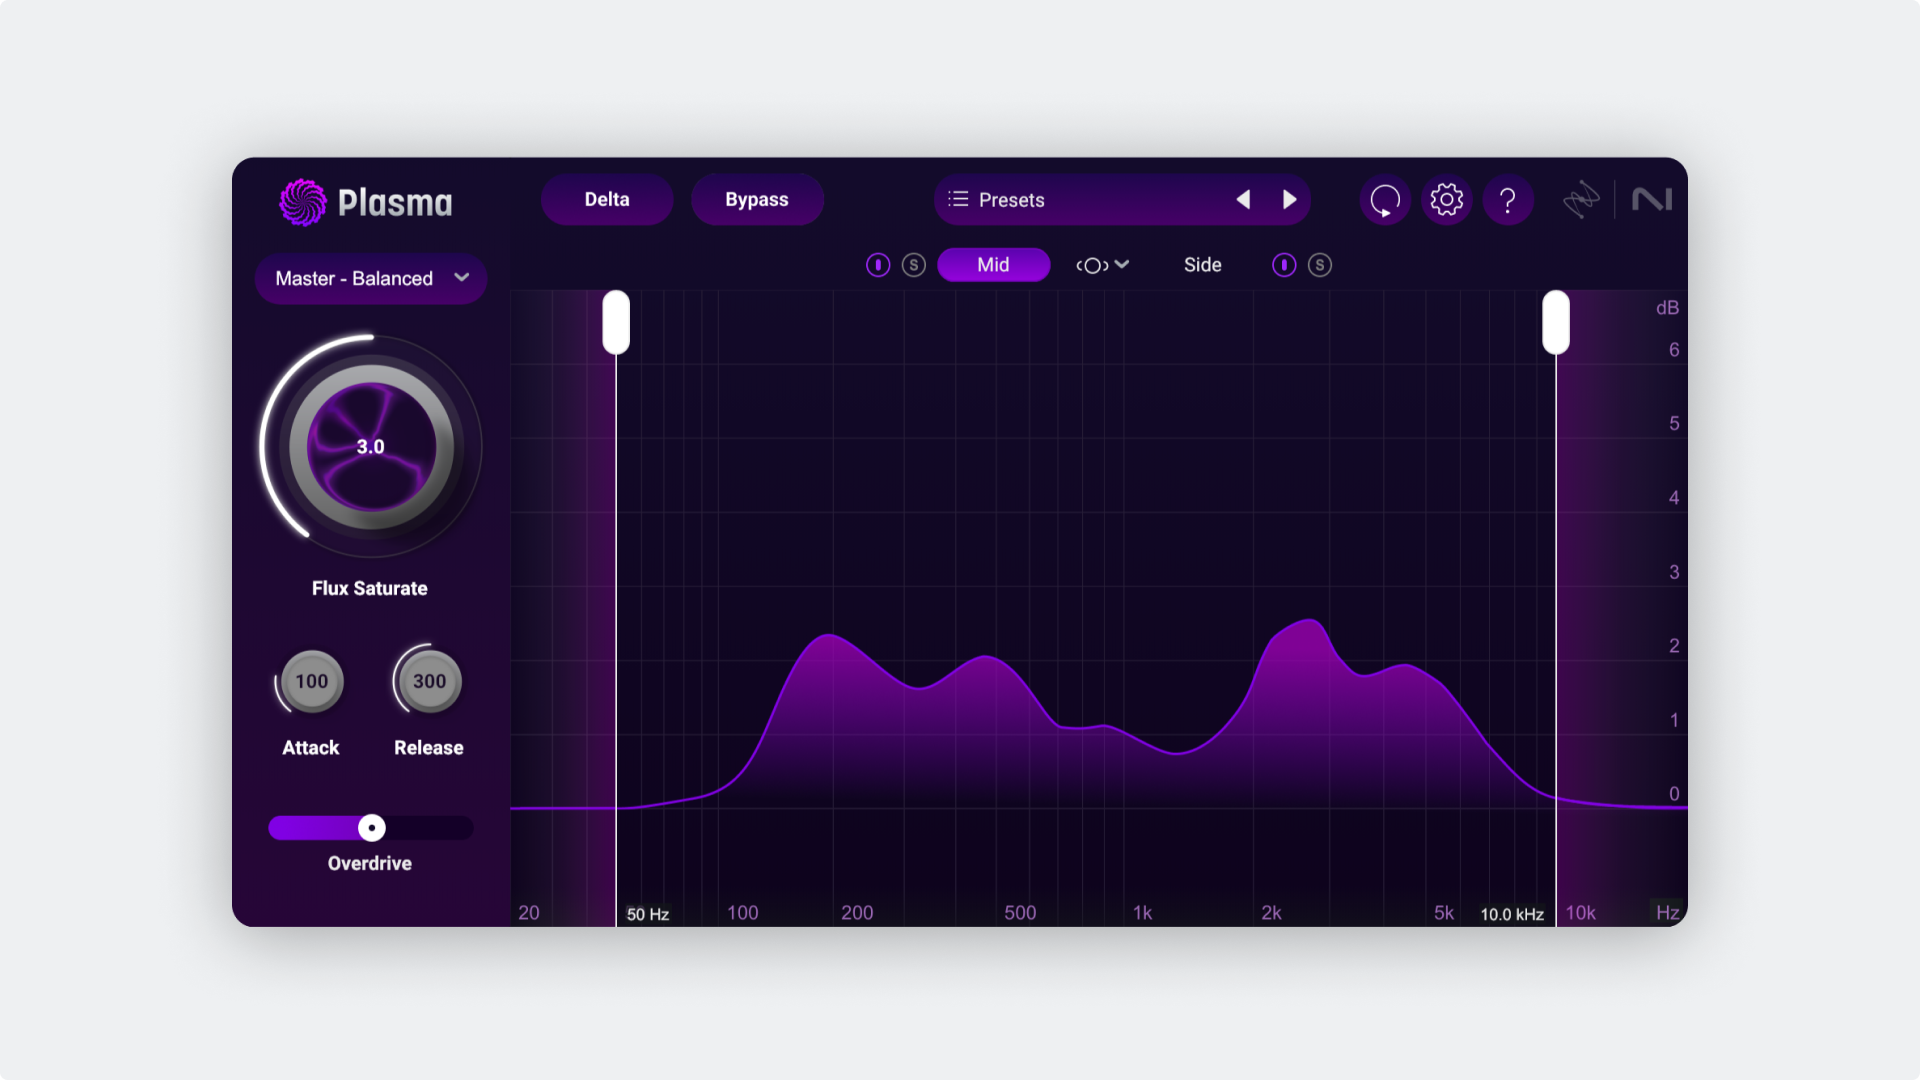
Task: Select the Mid tab
Action: 993,265
